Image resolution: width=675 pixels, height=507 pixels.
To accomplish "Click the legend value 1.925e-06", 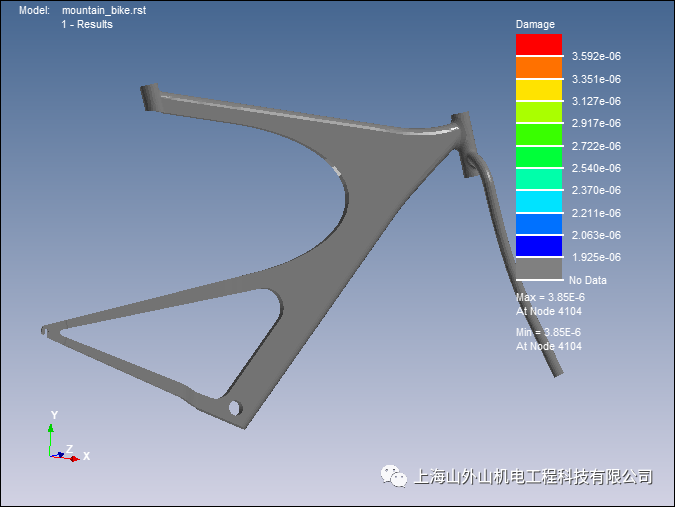I will 596,257.
